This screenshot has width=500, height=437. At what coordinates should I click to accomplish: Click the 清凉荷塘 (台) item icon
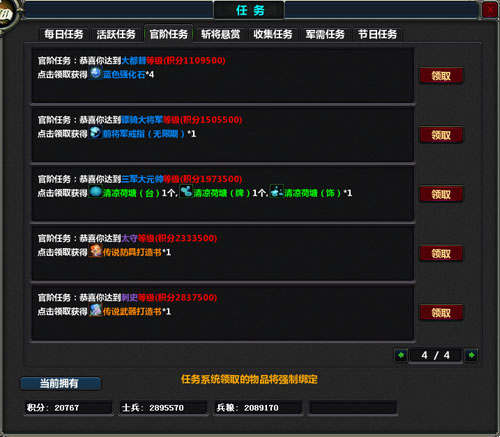pos(95,192)
